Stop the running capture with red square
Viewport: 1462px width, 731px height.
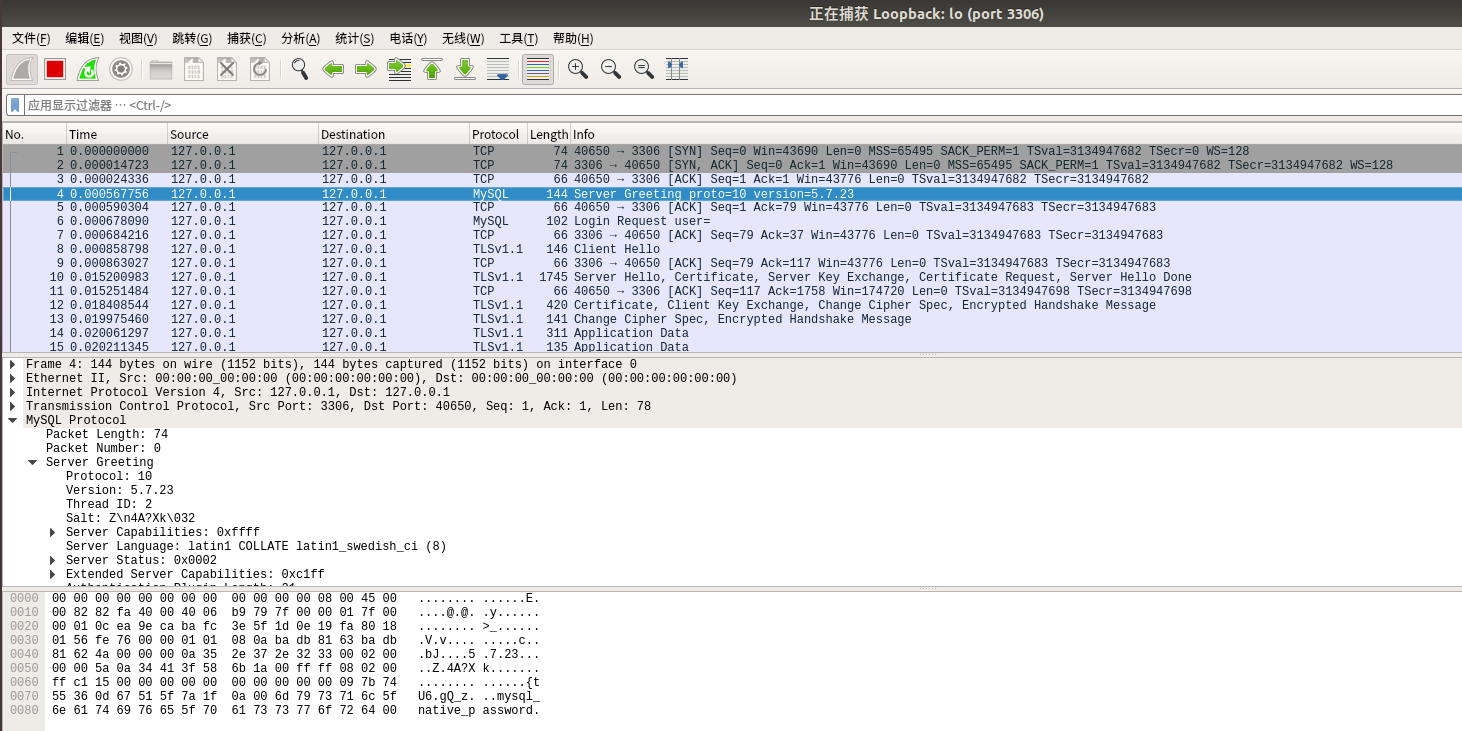(x=55, y=69)
